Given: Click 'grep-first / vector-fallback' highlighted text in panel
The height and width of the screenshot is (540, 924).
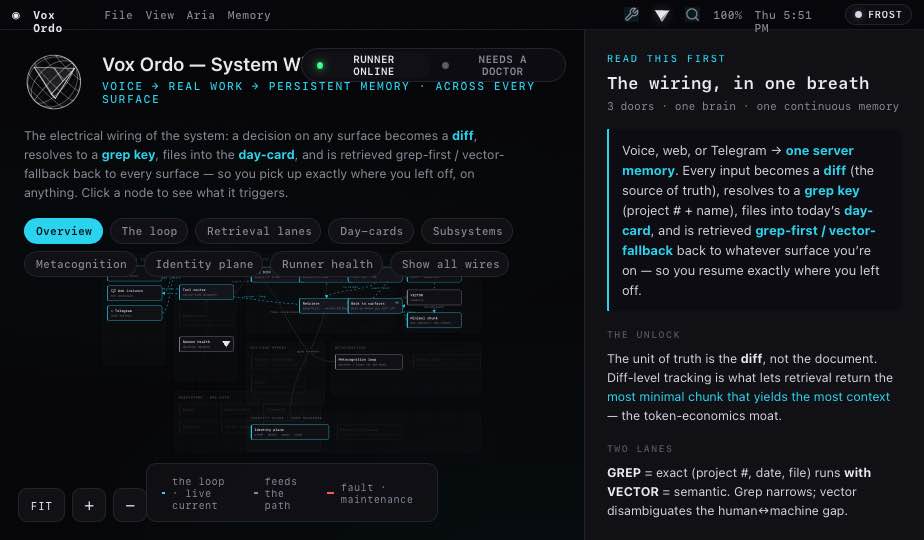Looking at the screenshot, I should pyautogui.click(x=748, y=241).
